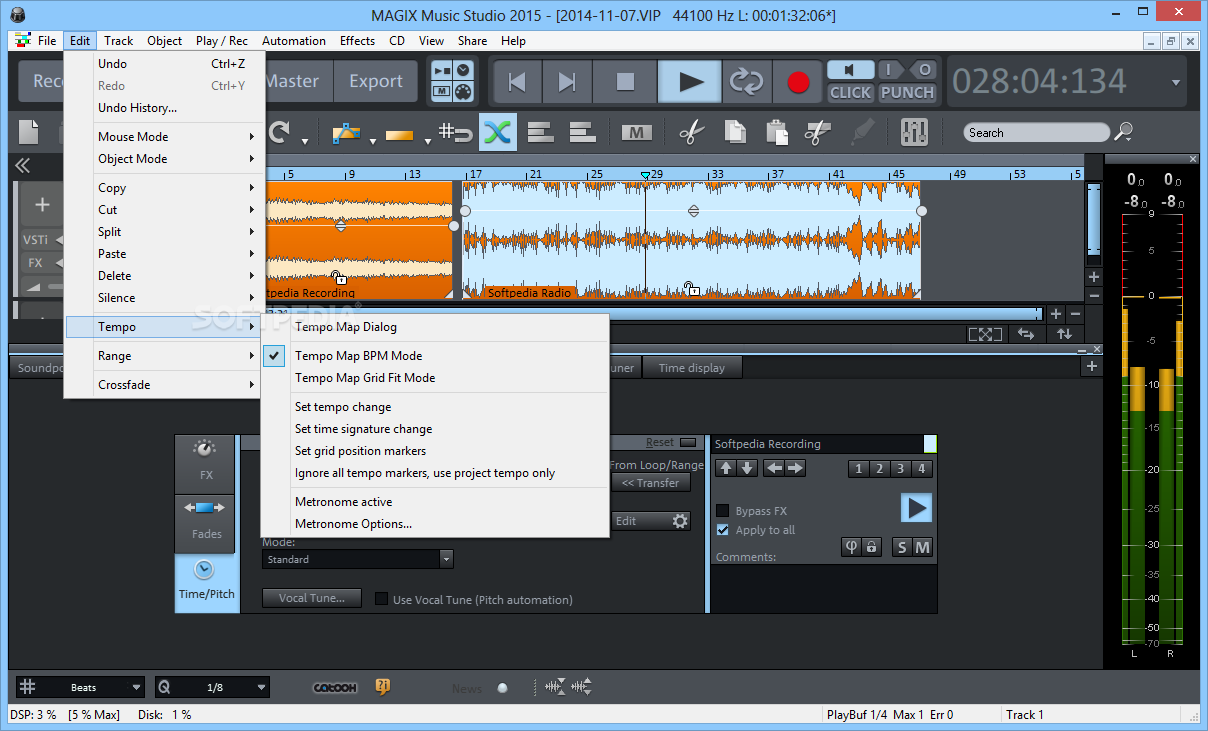The width and height of the screenshot is (1208, 731).
Task: Jump to project end in transport
Action: pyautogui.click(x=567, y=82)
